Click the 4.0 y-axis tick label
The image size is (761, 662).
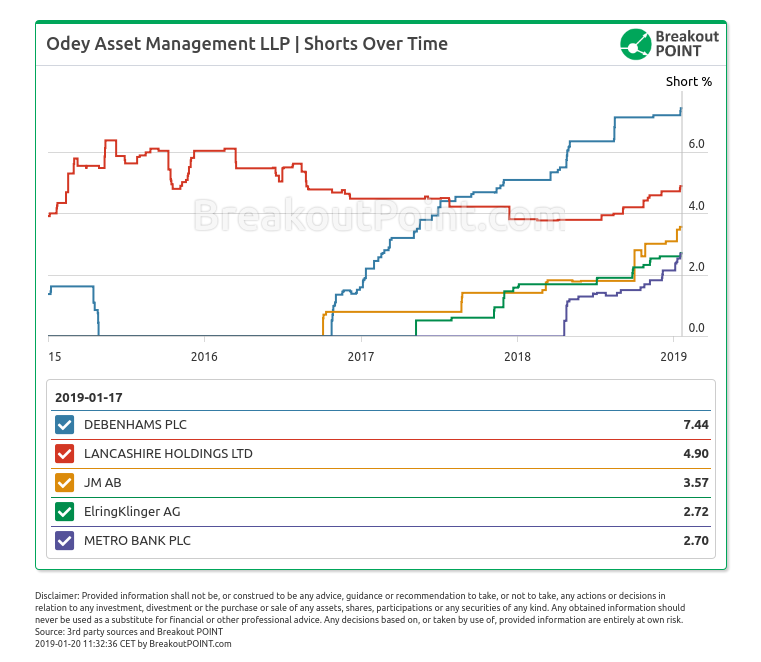(696, 206)
